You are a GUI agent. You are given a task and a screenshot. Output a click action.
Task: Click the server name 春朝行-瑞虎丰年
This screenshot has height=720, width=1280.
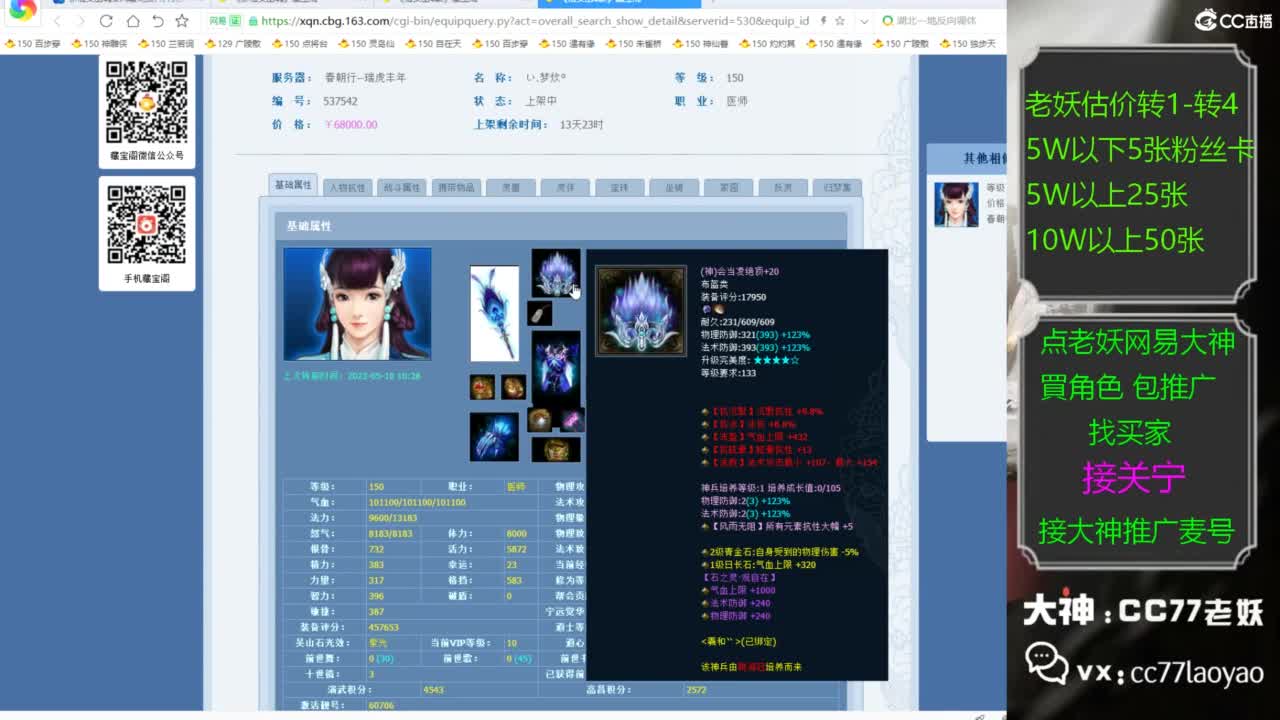(x=365, y=77)
